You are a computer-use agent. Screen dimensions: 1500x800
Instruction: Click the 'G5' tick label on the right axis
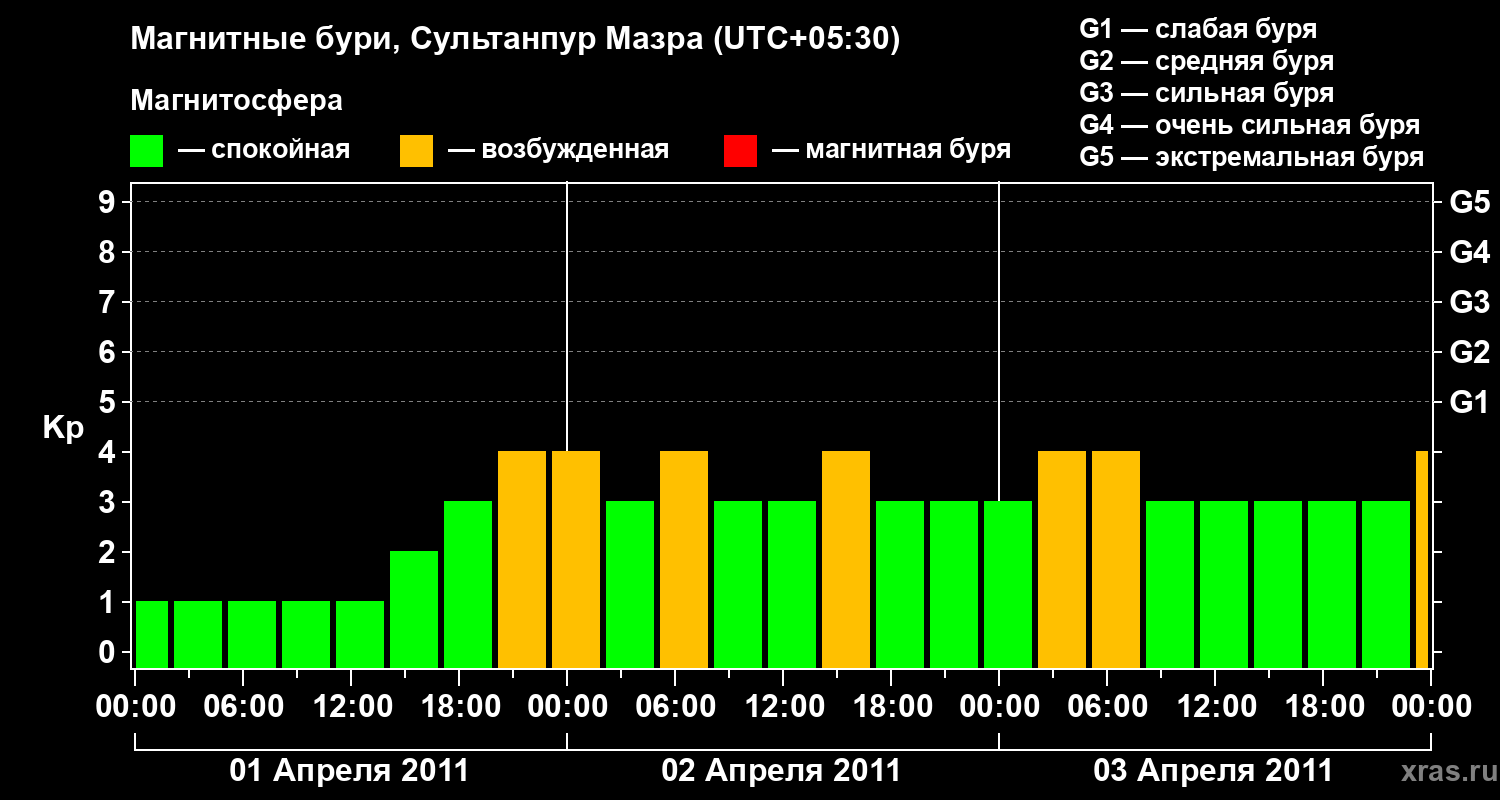(1470, 203)
